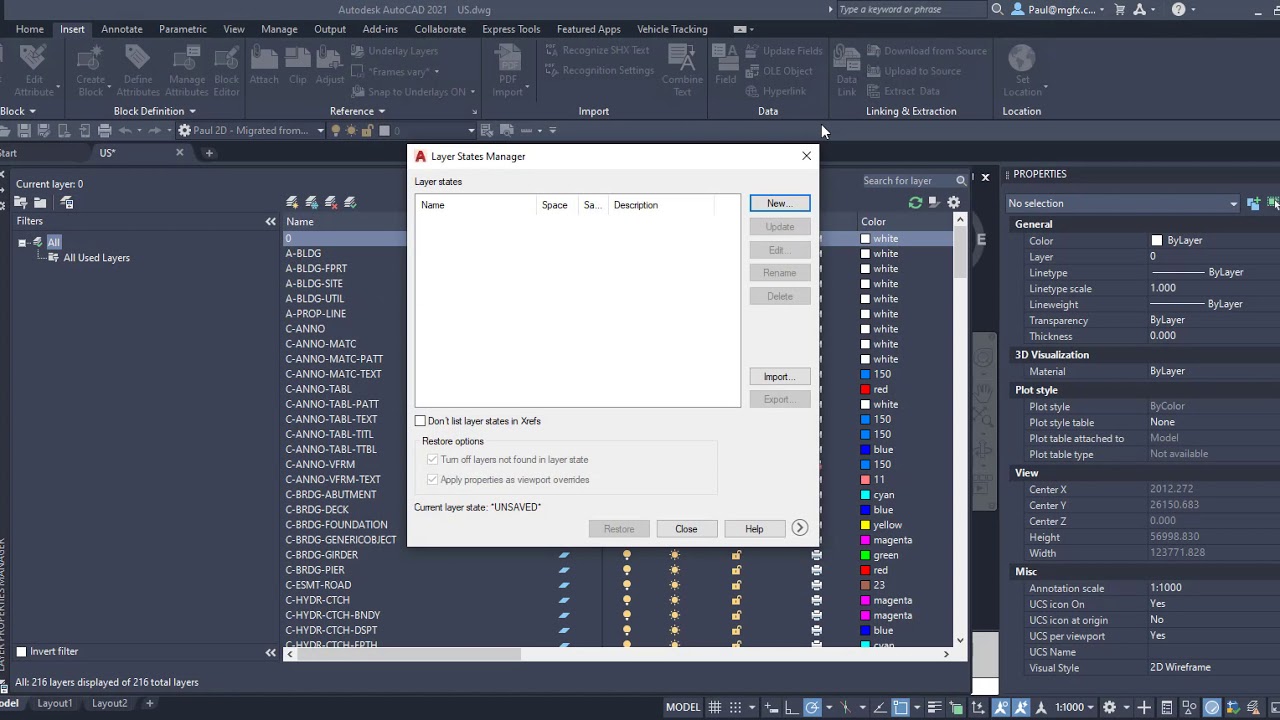Expand more restore options arrow in dialog
Image resolution: width=1280 pixels, height=720 pixels.
pos(799,528)
